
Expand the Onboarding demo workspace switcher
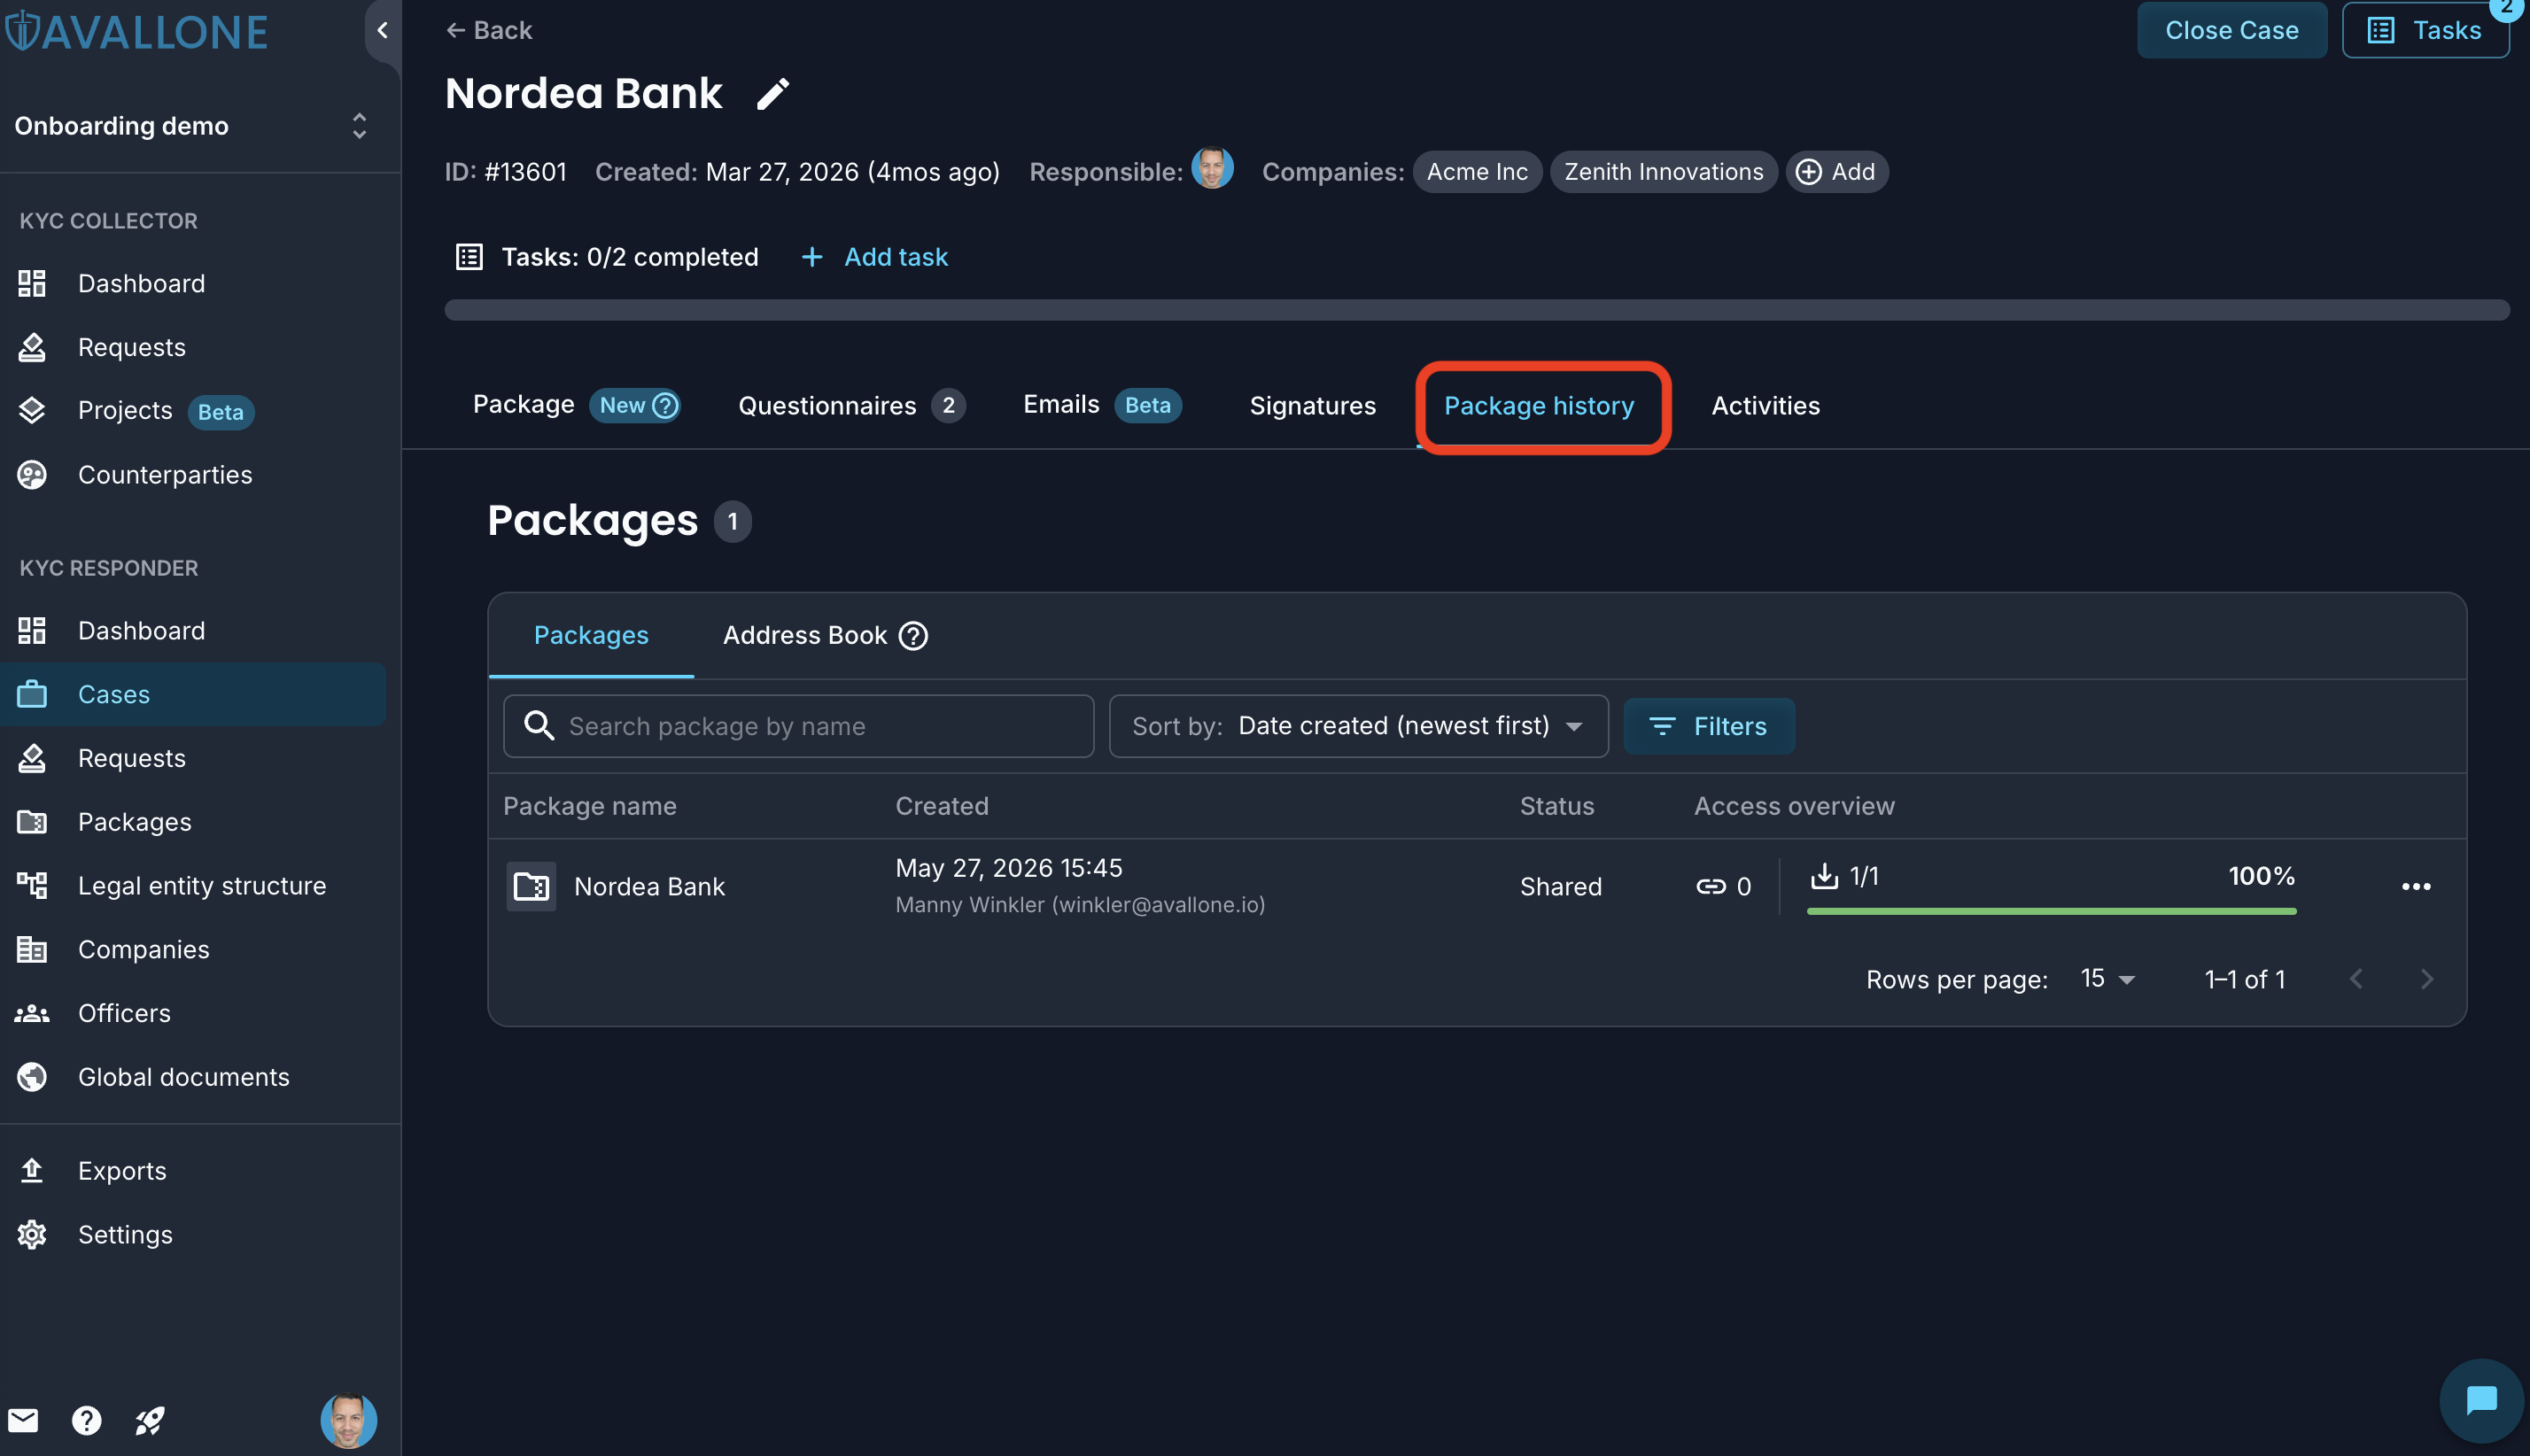pos(359,126)
